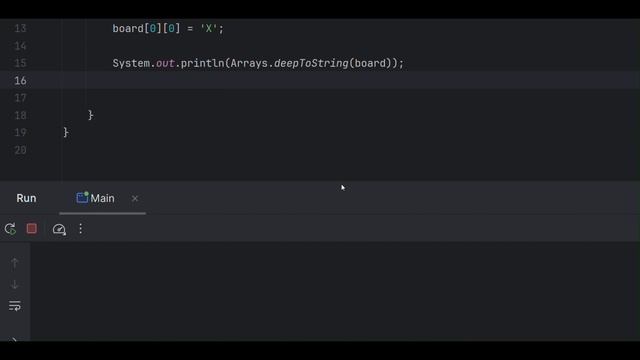
Task: Jump up in console output
Action: pos(15,263)
